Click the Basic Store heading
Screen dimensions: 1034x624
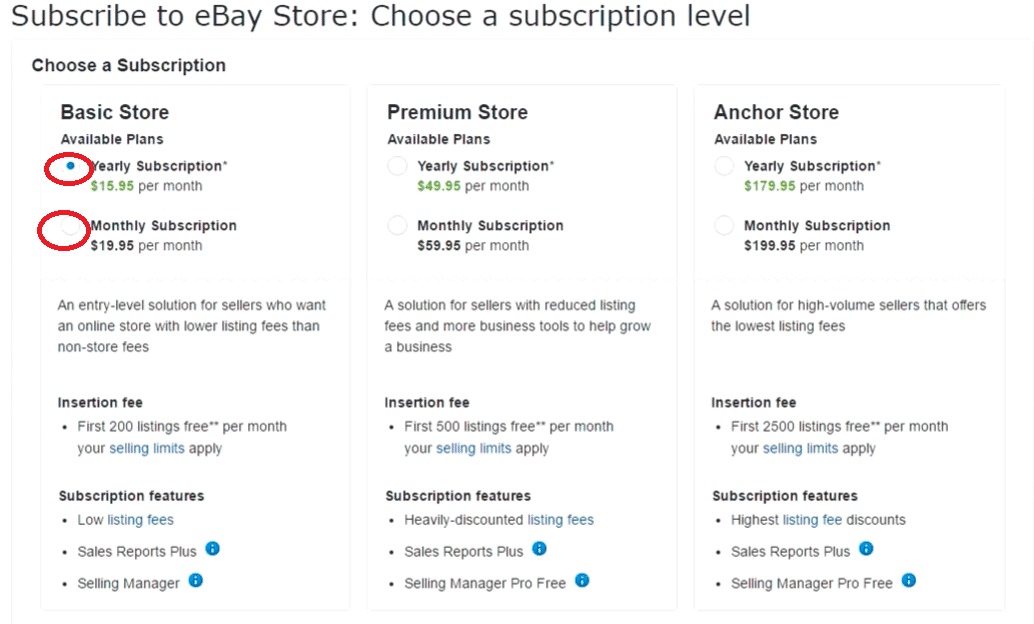[x=115, y=112]
